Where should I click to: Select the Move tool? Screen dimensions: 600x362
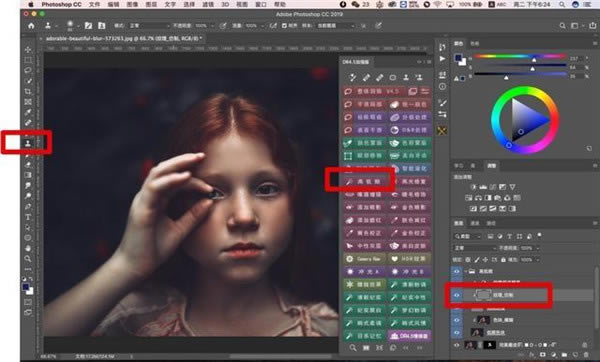(x=28, y=50)
